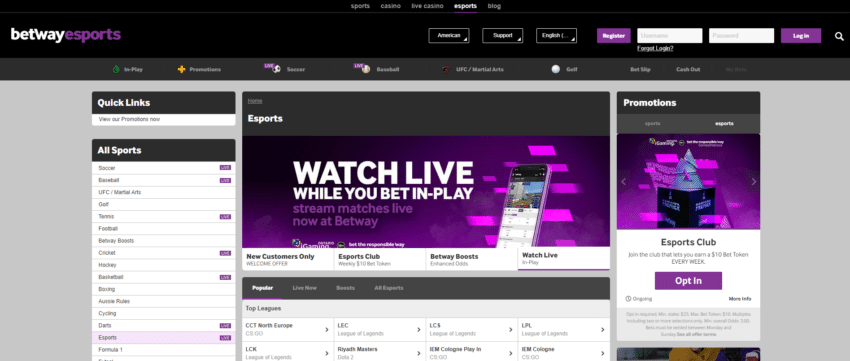Switch to the Live Now tab
Image resolution: width=850 pixels, height=361 pixels.
point(304,288)
